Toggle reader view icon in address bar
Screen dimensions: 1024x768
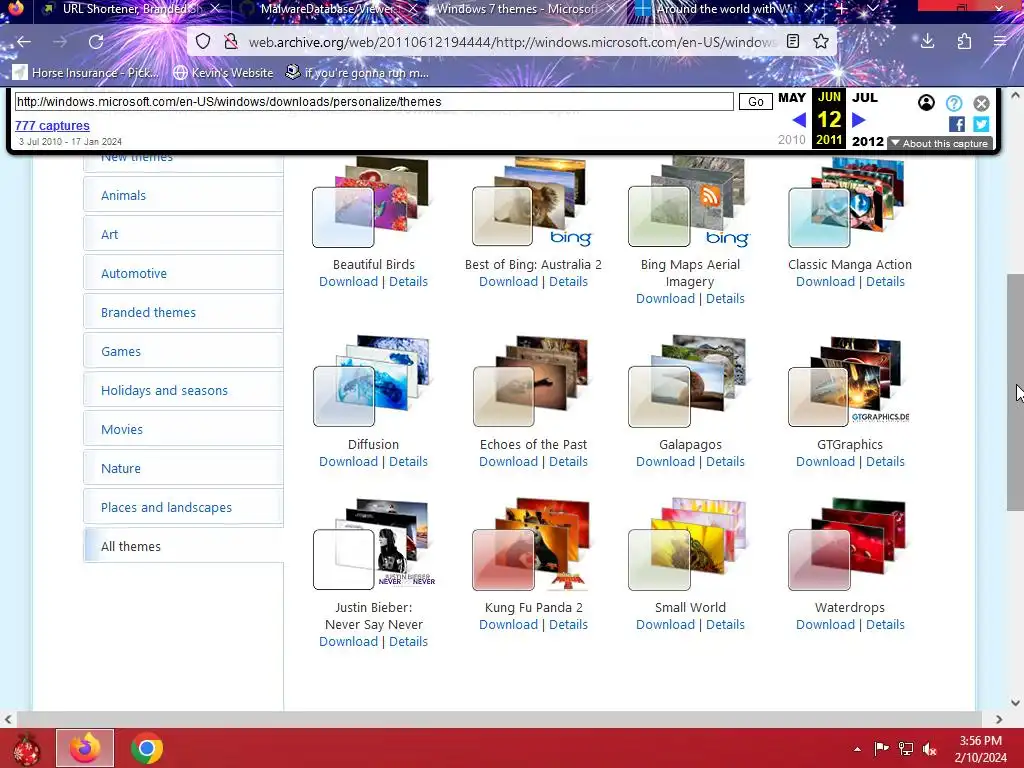(793, 42)
